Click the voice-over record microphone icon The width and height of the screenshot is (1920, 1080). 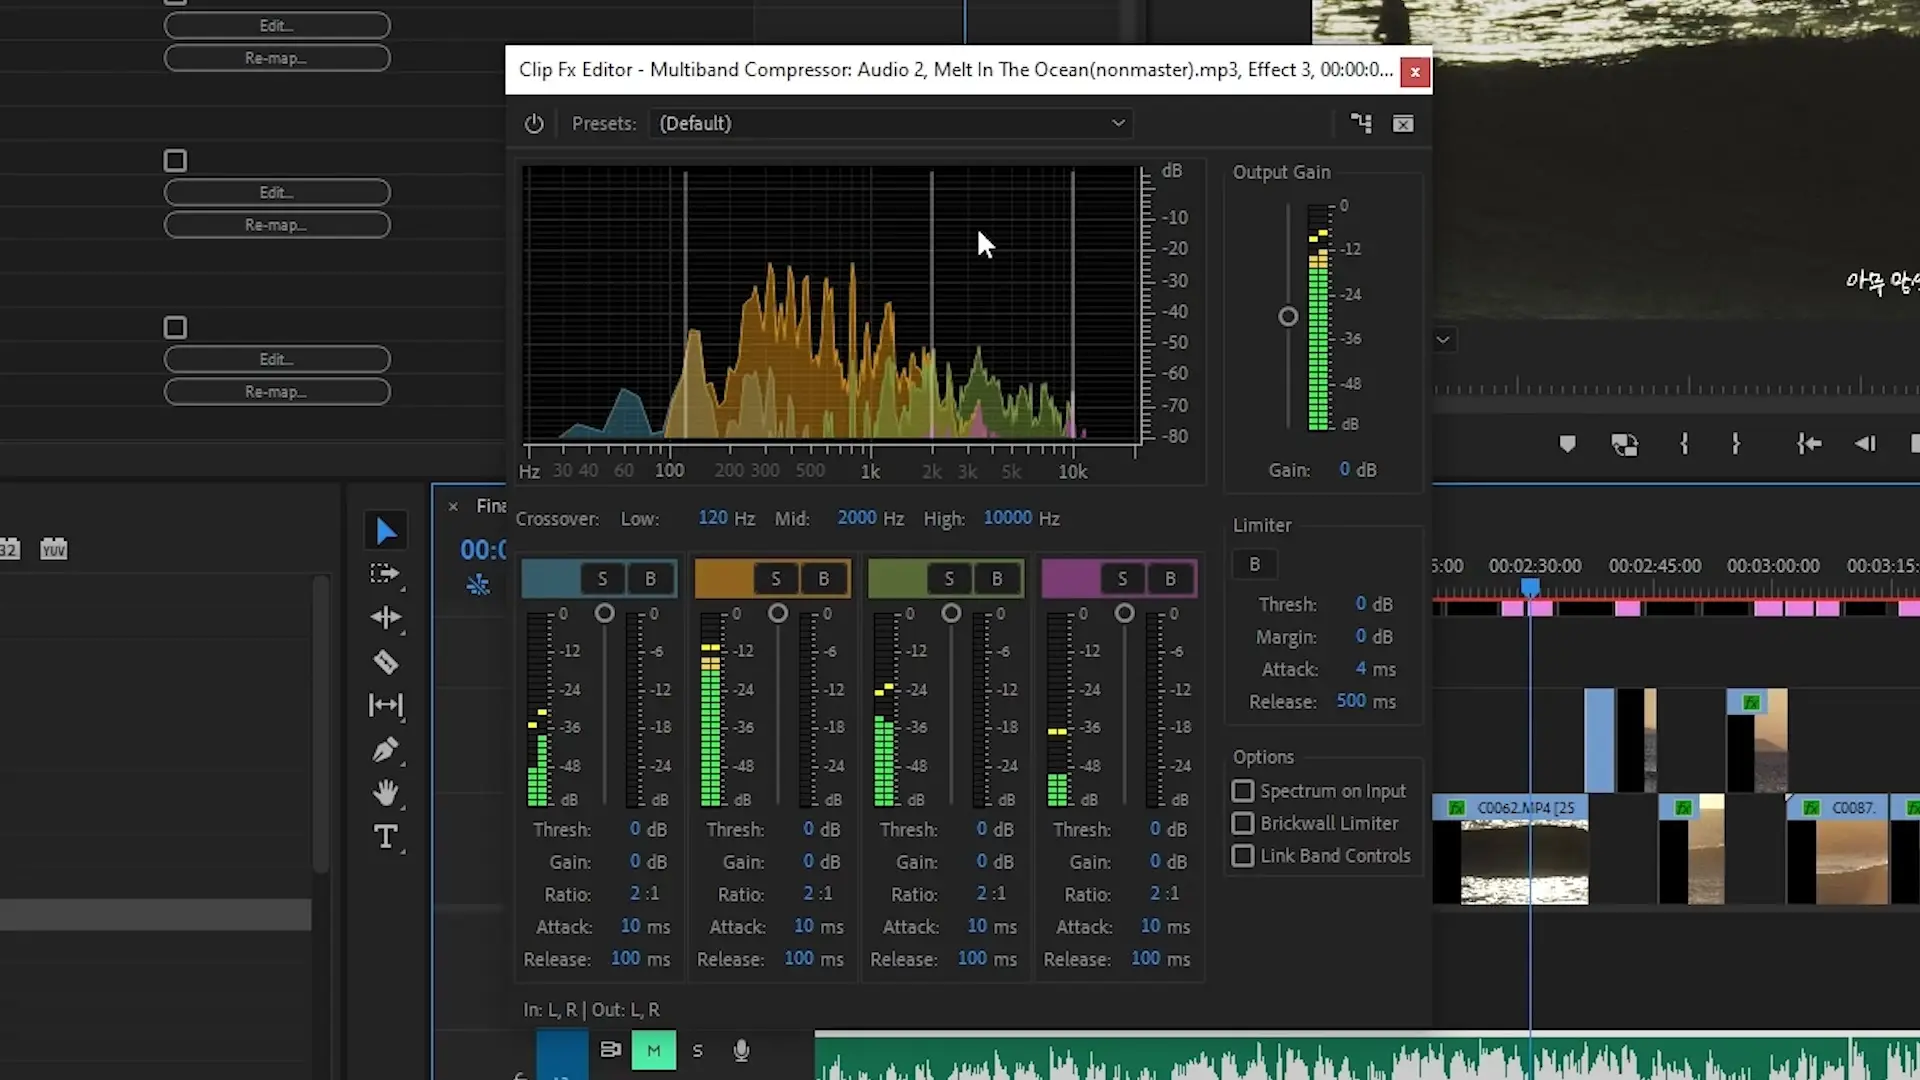pos(741,1050)
